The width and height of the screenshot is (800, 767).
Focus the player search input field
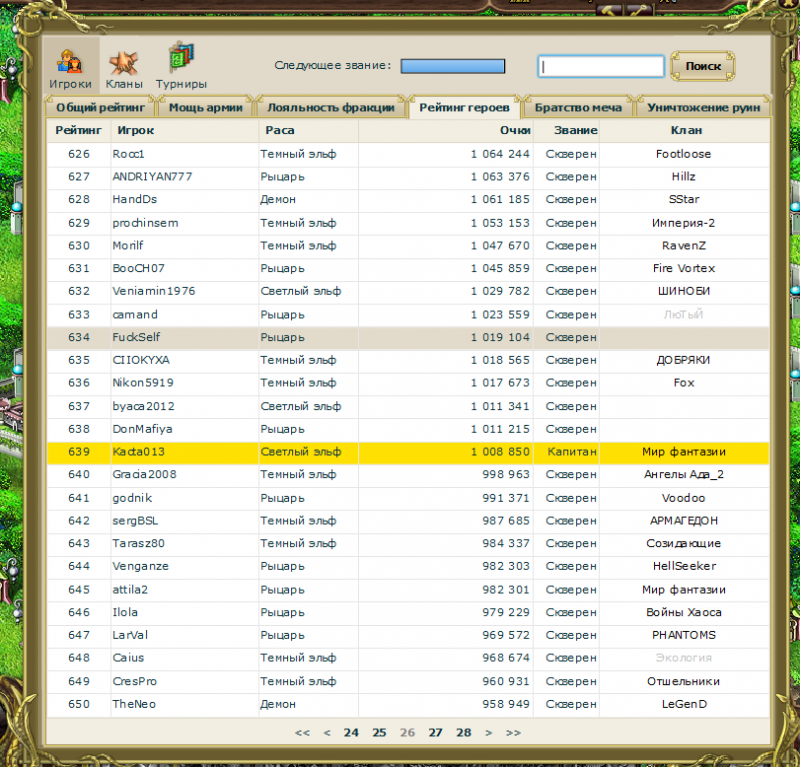click(x=601, y=66)
